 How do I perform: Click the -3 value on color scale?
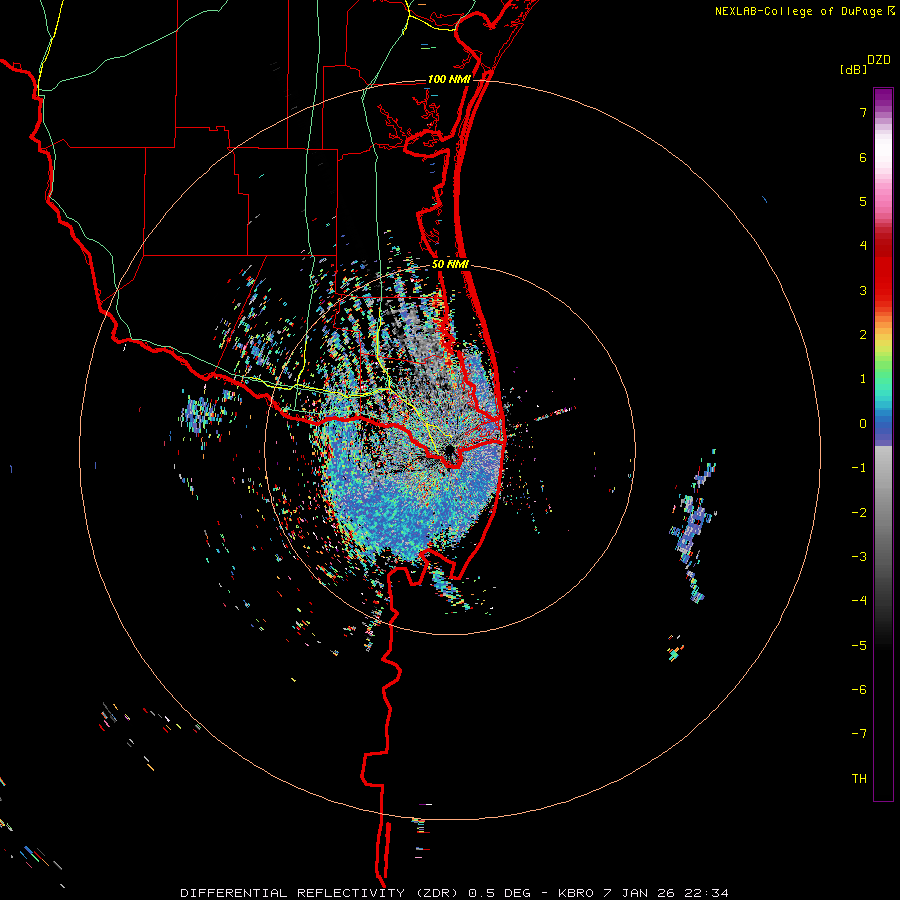click(859, 557)
